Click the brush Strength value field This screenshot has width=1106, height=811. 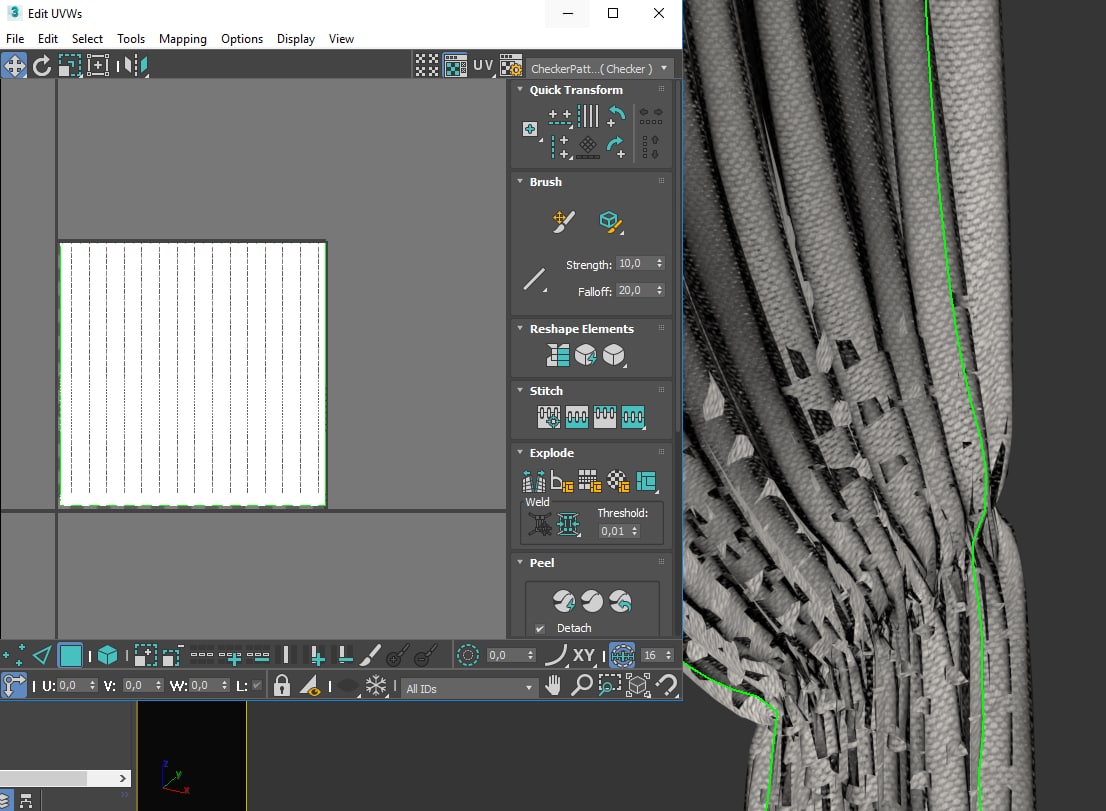click(633, 264)
